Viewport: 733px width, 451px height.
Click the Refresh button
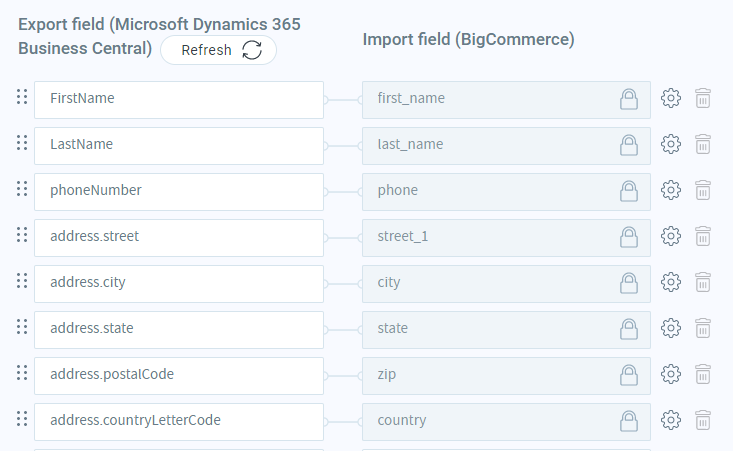[x=218, y=50]
